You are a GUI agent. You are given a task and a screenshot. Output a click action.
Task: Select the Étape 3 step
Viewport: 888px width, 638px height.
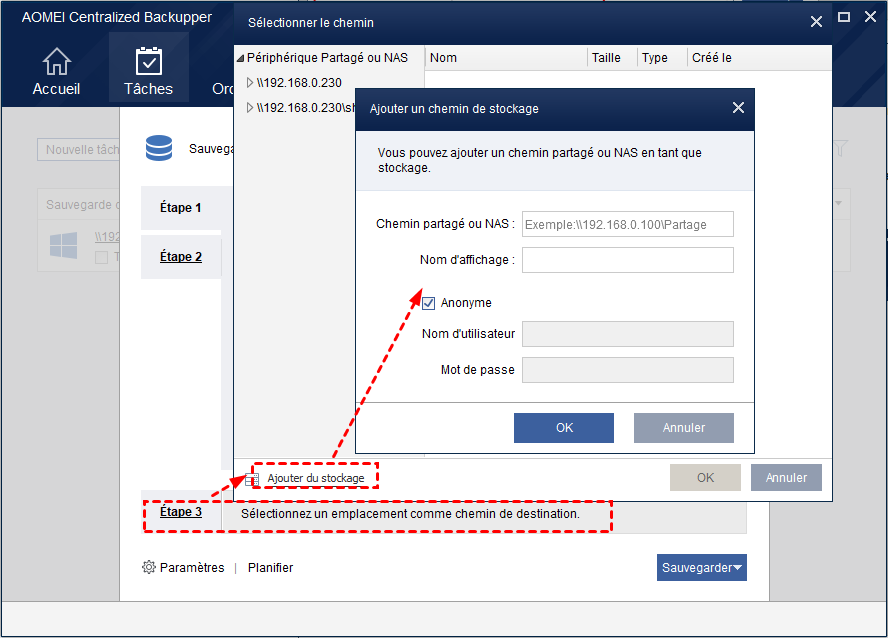coord(181,512)
